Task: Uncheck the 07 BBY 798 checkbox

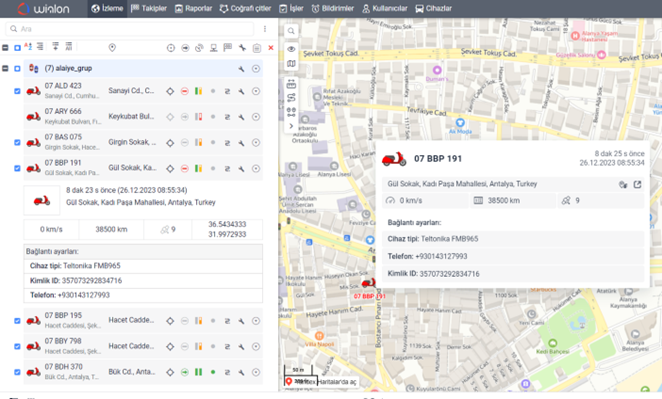Action: (17, 347)
